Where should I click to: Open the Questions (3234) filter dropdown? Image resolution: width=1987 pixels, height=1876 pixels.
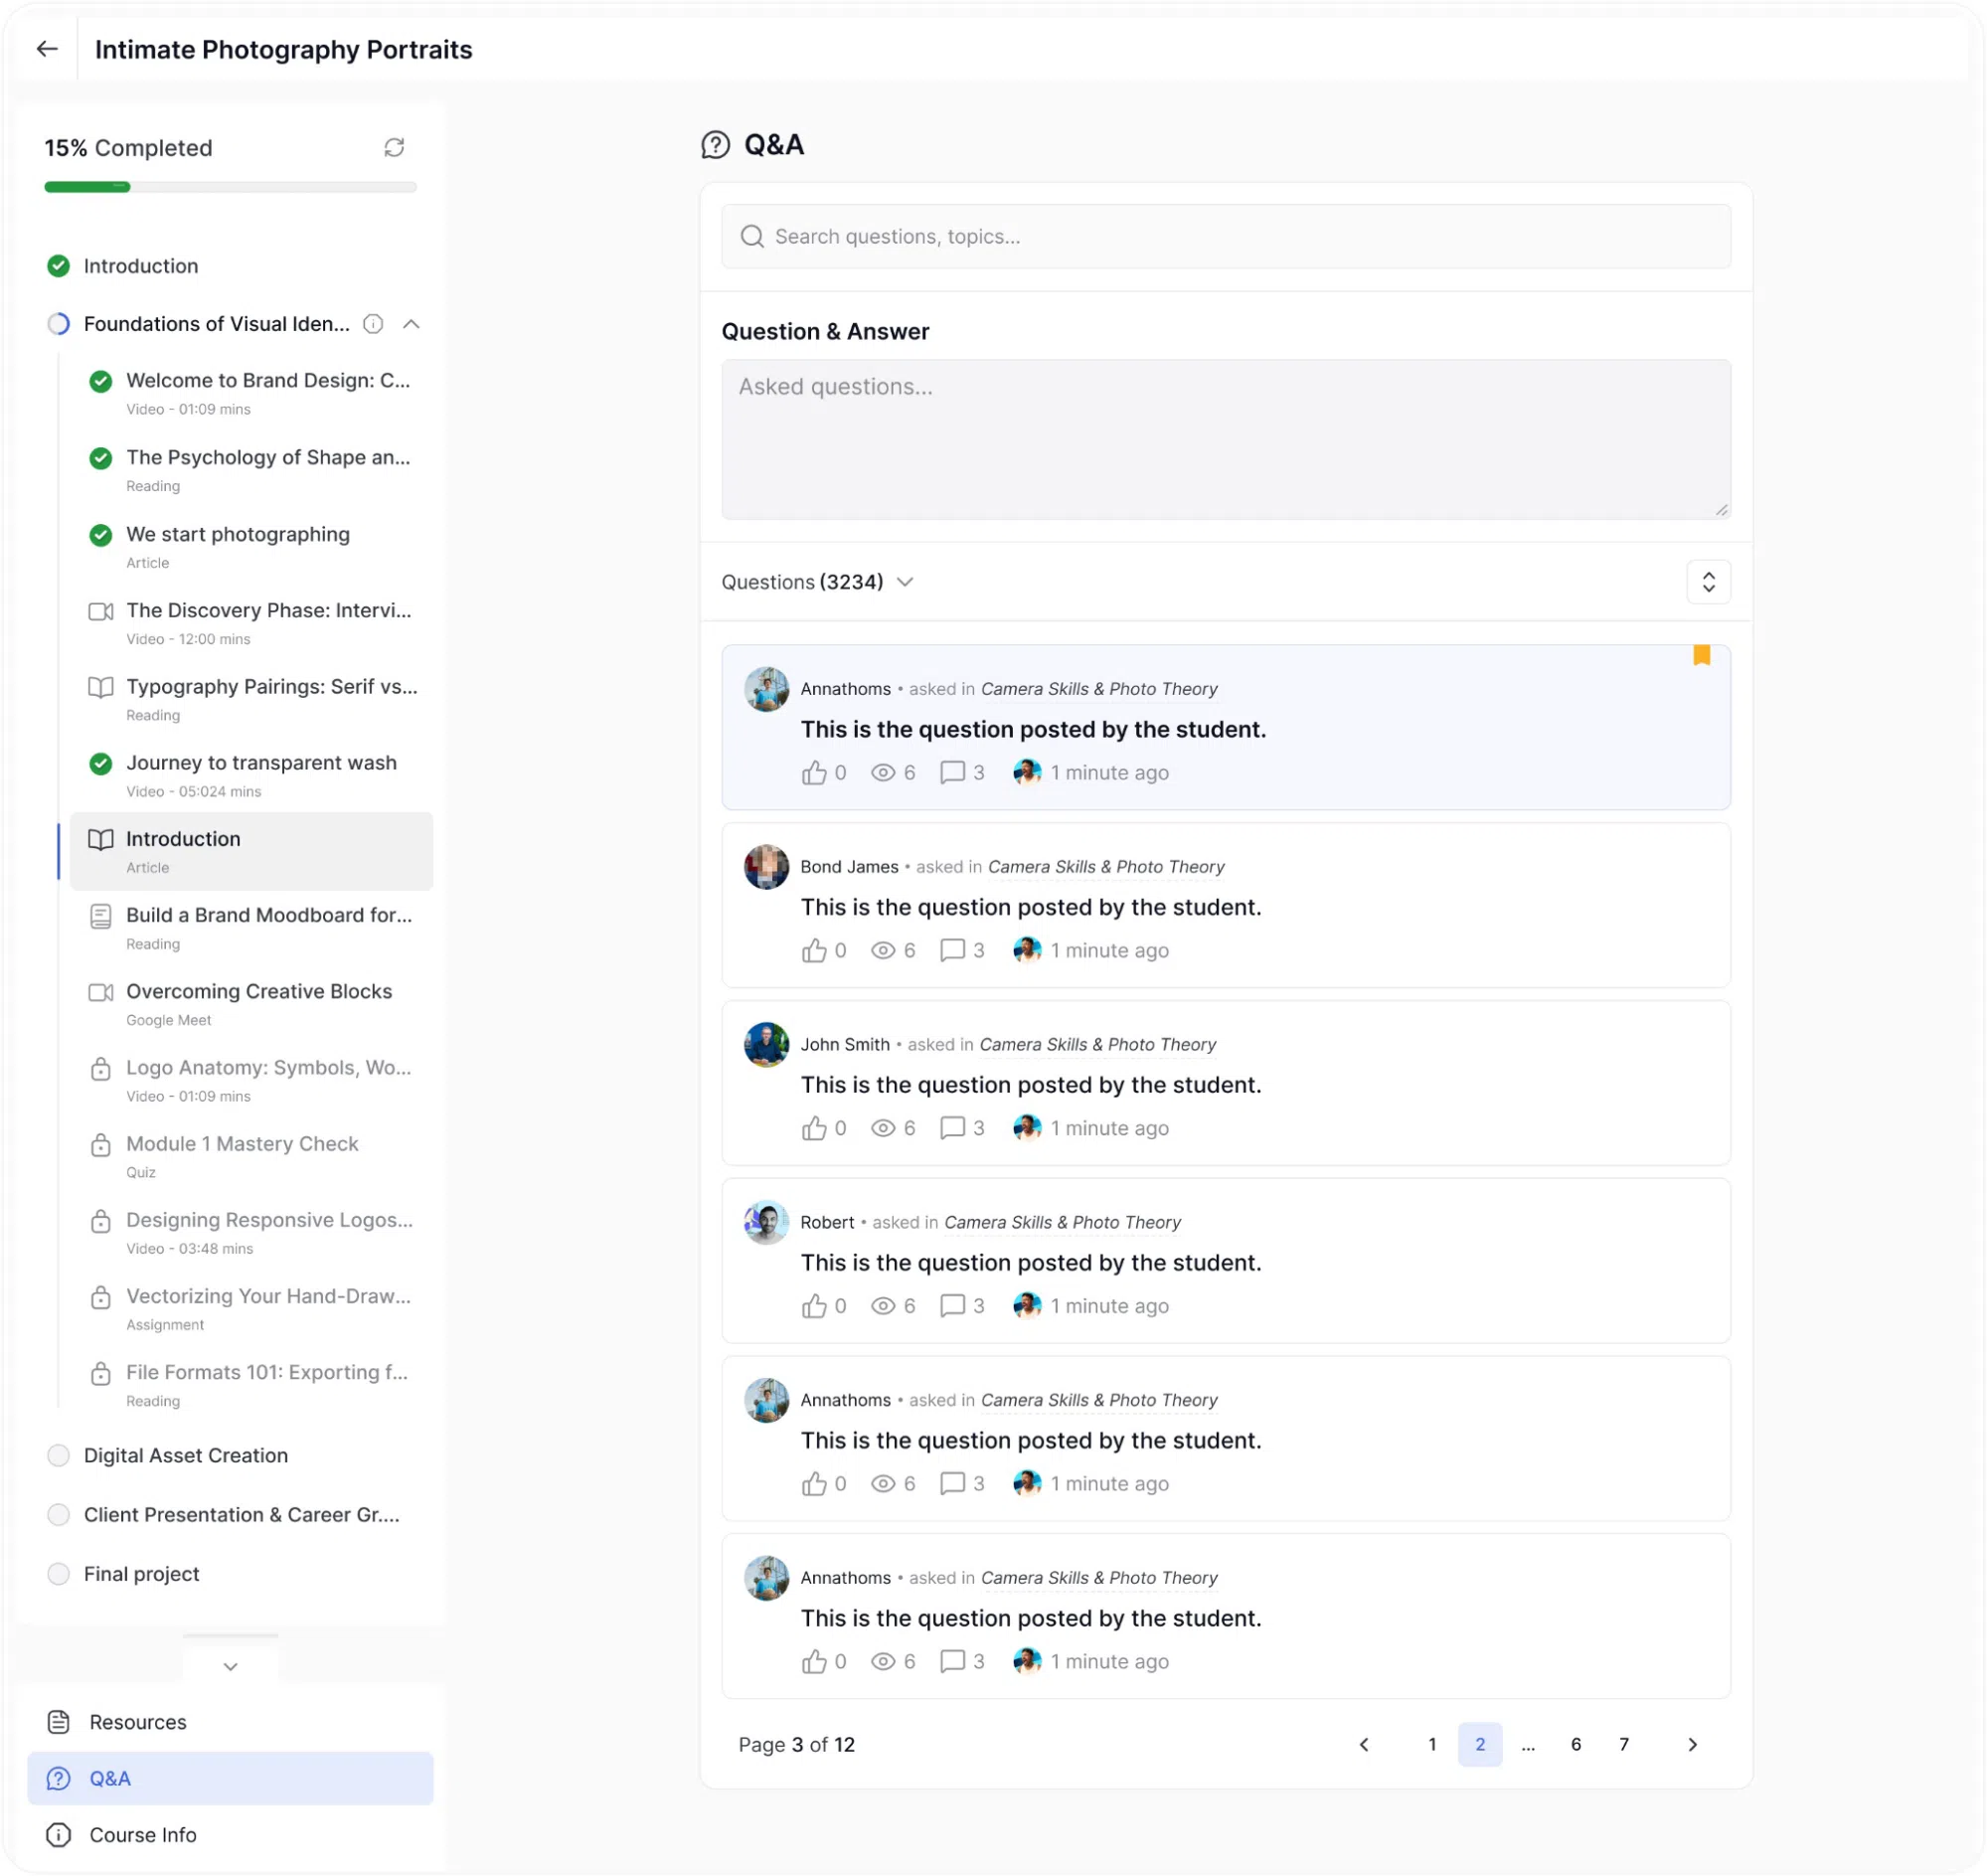pos(817,582)
